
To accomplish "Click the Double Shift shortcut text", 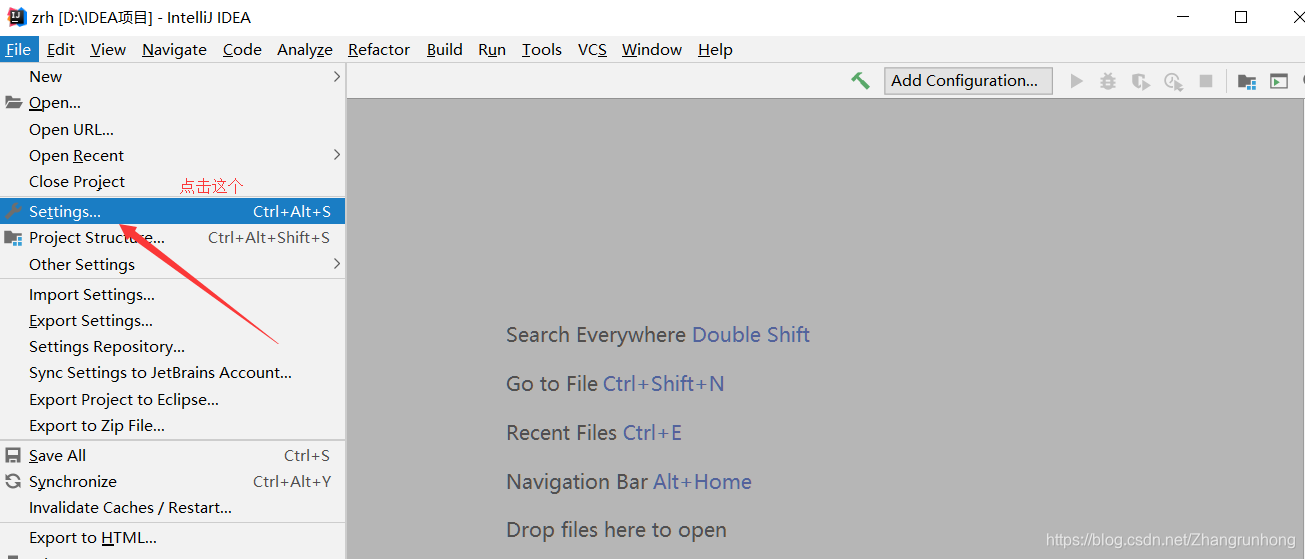I will pyautogui.click(x=751, y=335).
